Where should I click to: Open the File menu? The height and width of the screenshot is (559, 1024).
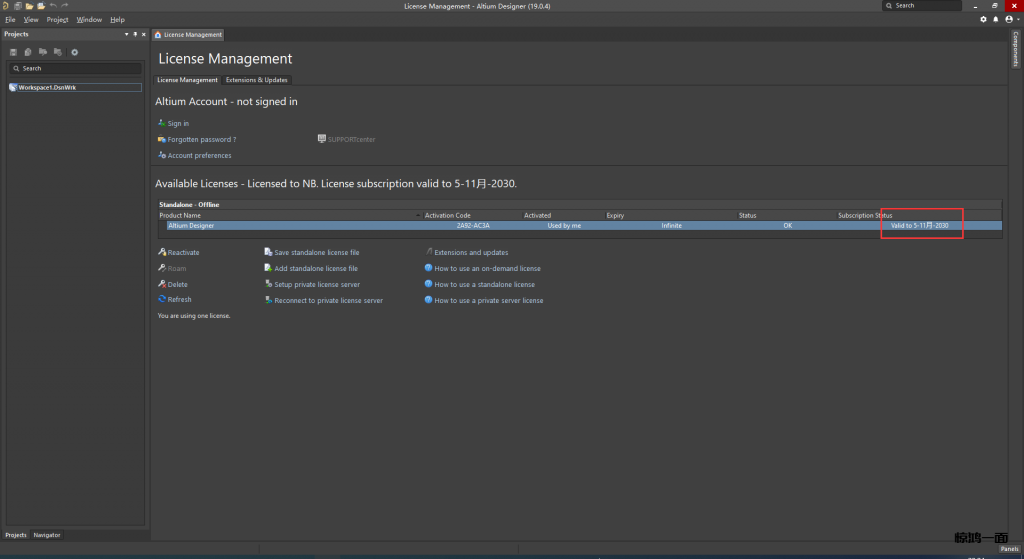[x=10, y=19]
